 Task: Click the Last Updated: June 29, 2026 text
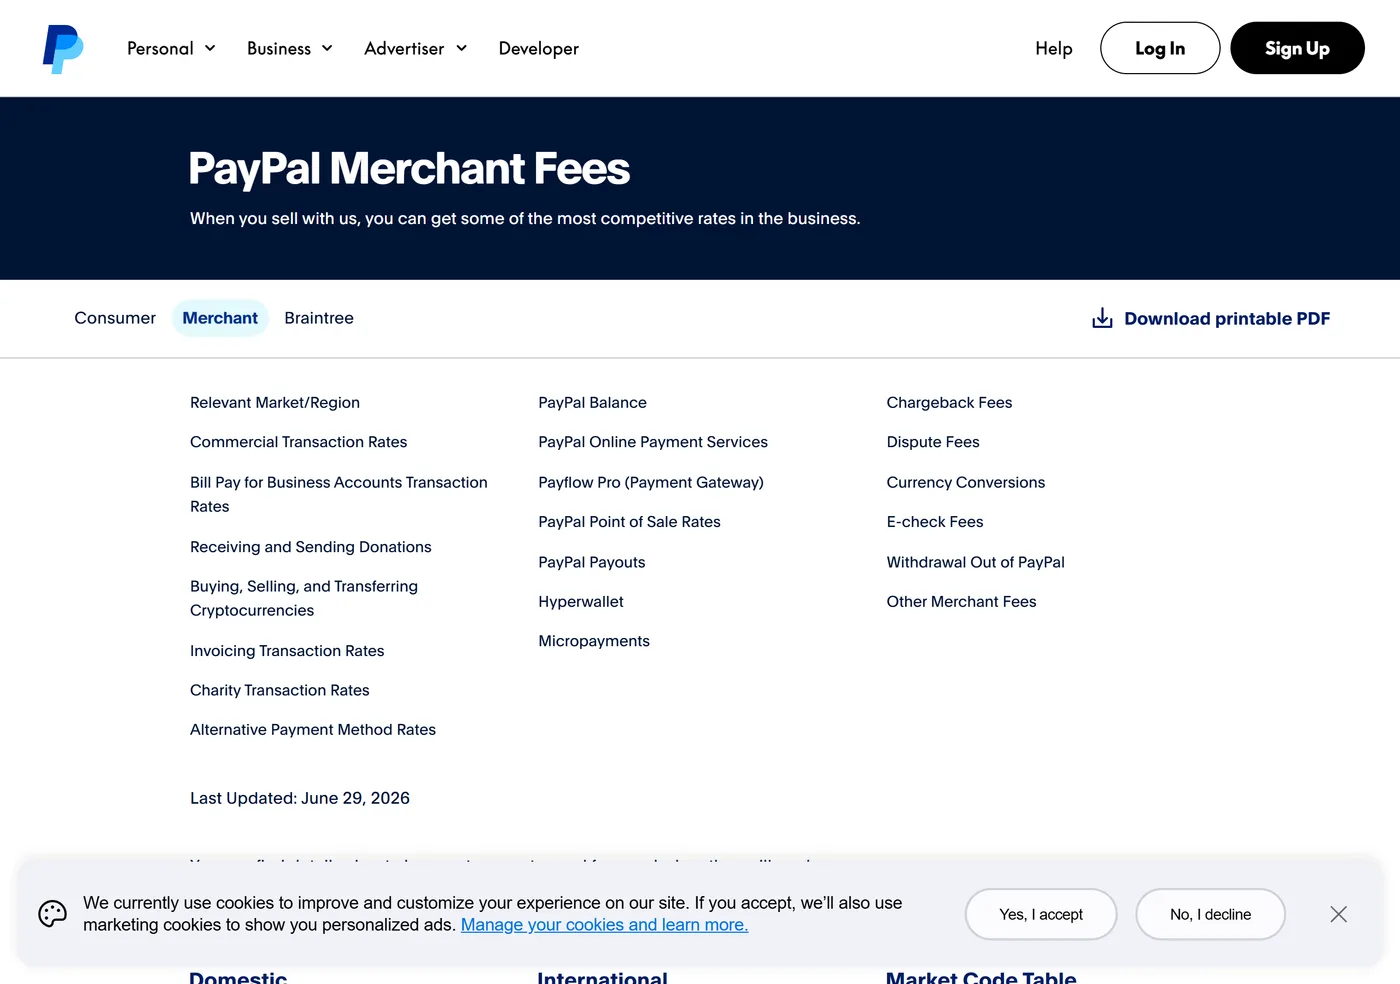(x=300, y=798)
